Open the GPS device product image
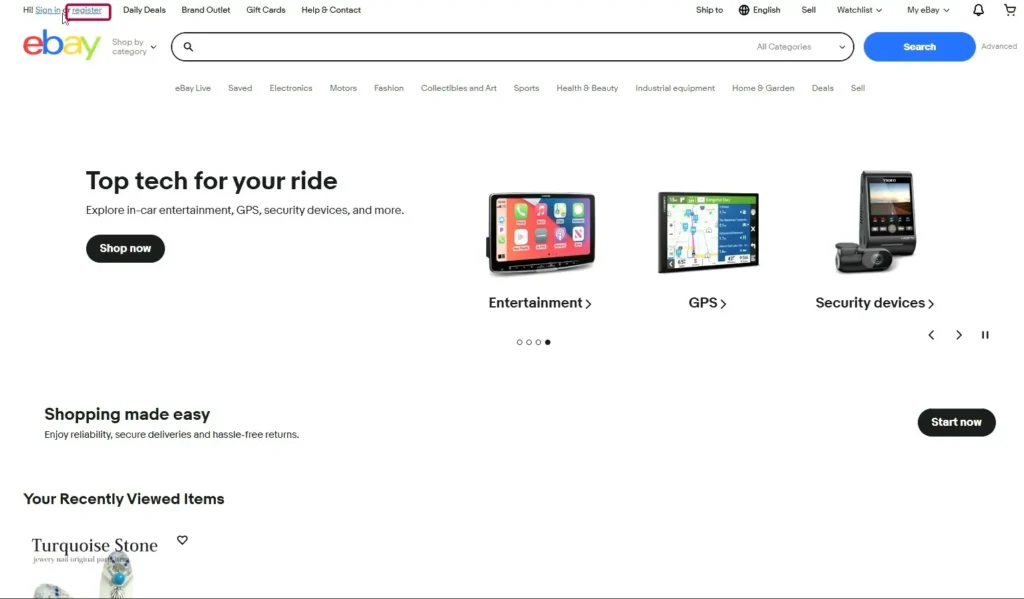This screenshot has height=599, width=1024. [708, 232]
